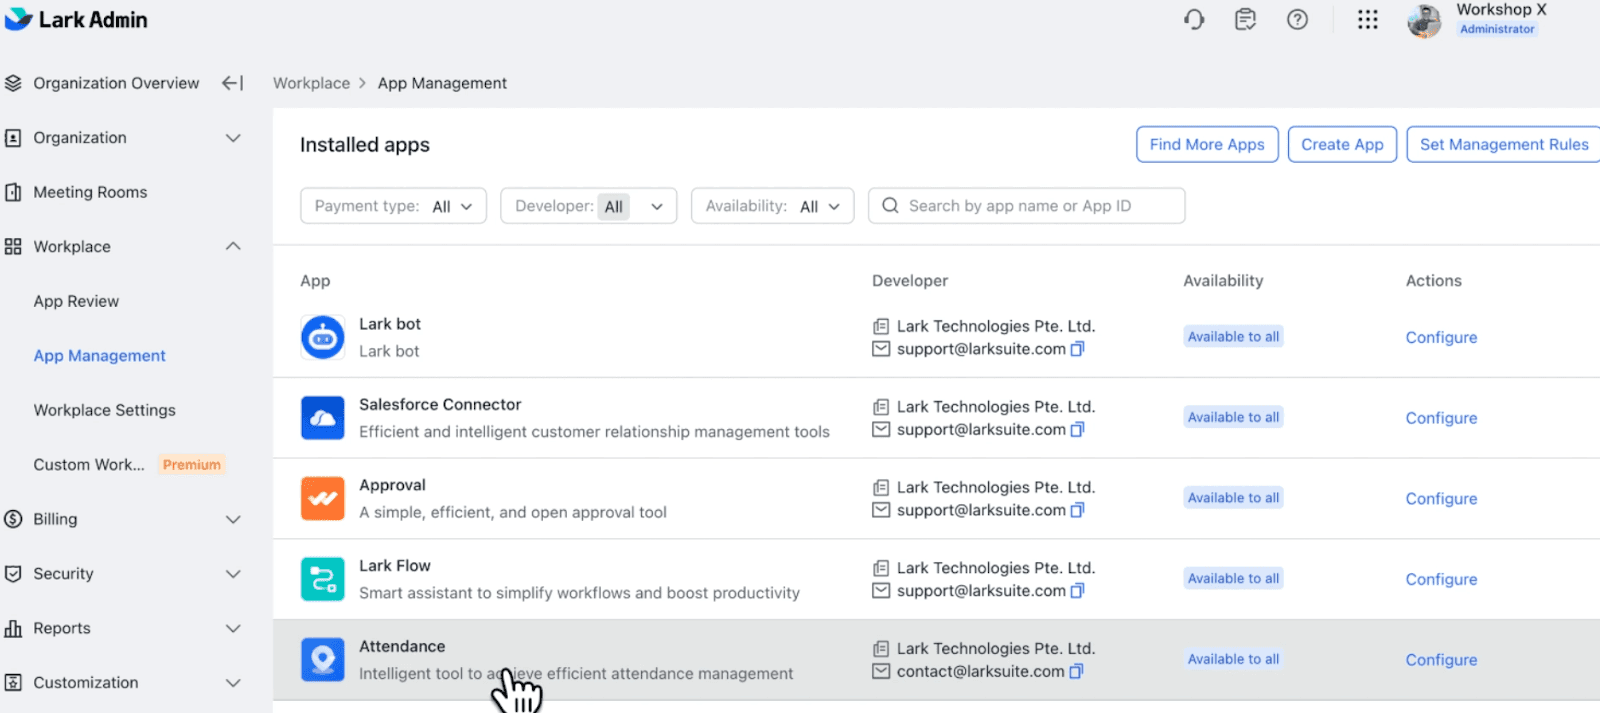Image resolution: width=1600 pixels, height=713 pixels.
Task: Click the Salesforce Connector app icon
Action: pyautogui.click(x=322, y=418)
